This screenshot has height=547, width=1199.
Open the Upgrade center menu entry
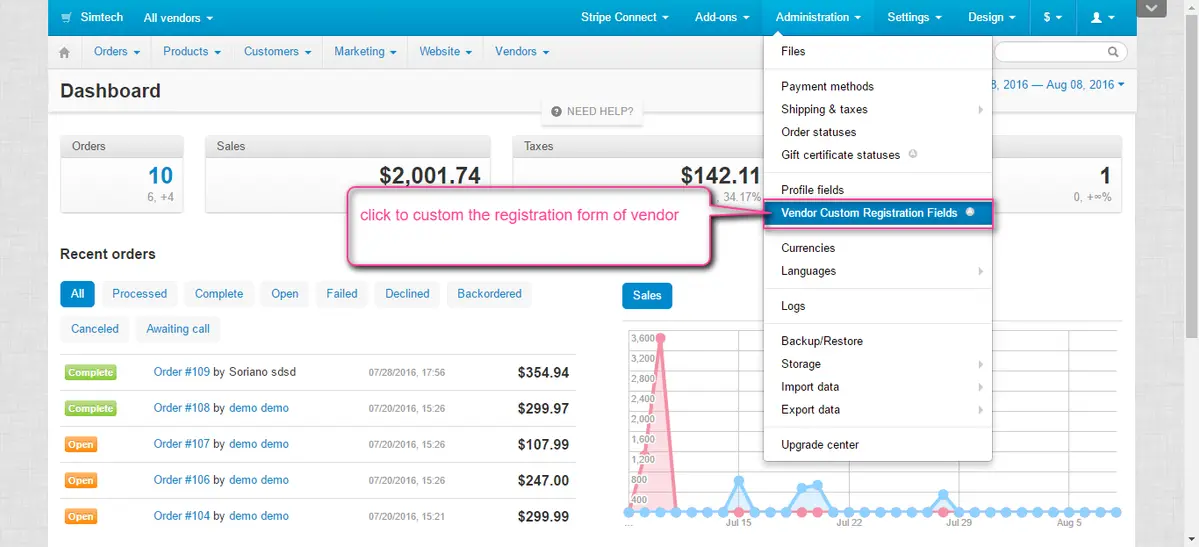pyautogui.click(x=820, y=445)
